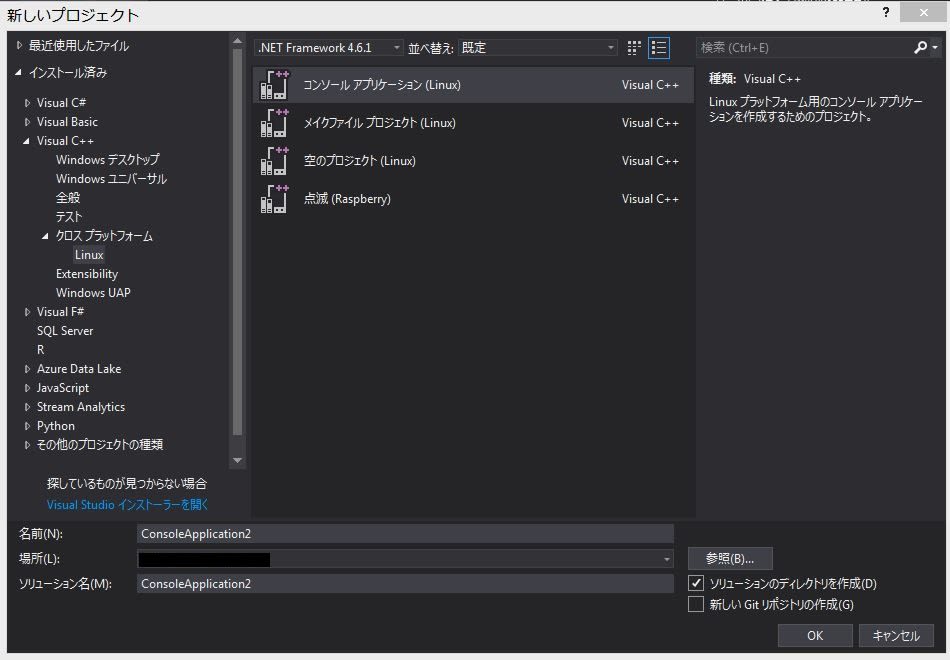Click tree scrollbar down arrow
The height and width of the screenshot is (660, 950).
tap(238, 461)
